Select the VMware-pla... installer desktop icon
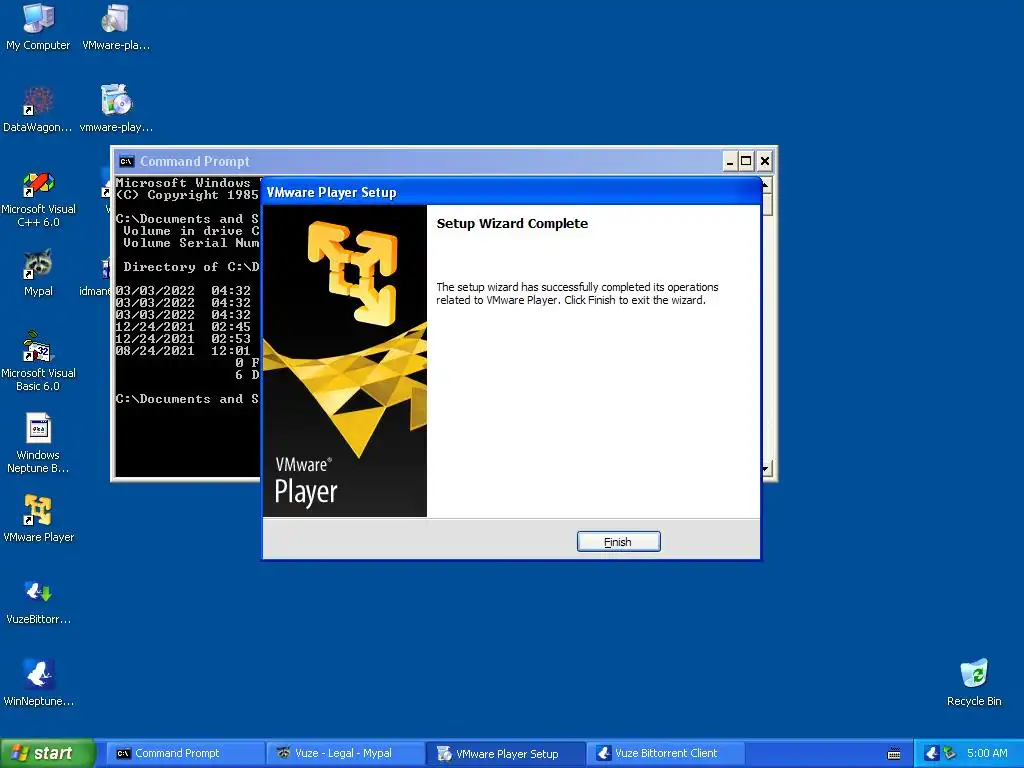This screenshot has width=1024, height=768. pyautogui.click(x=116, y=27)
